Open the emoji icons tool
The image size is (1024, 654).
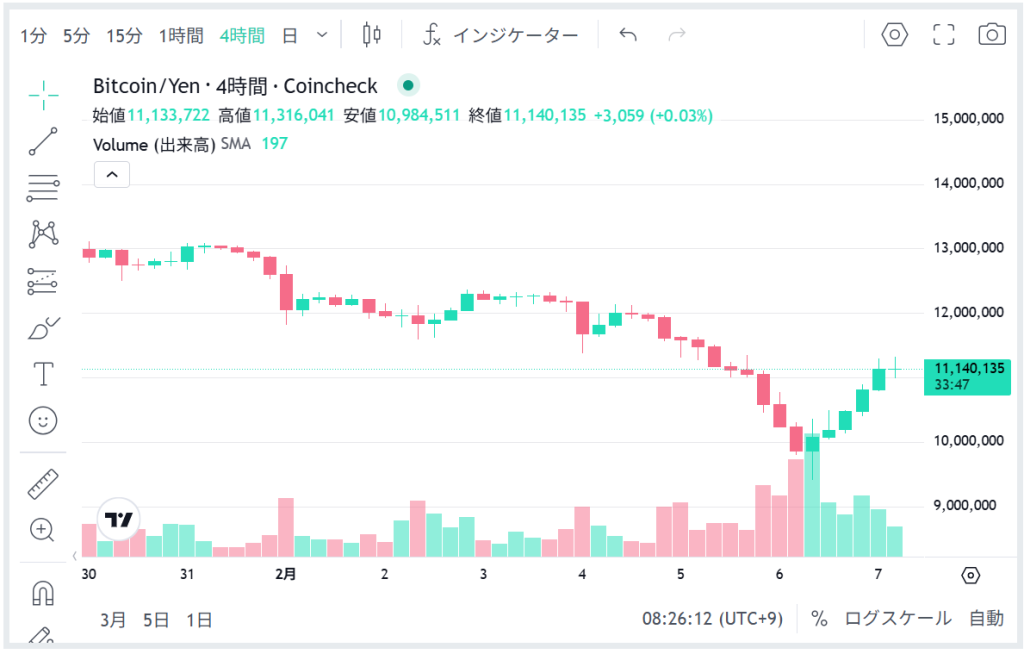coord(44,421)
